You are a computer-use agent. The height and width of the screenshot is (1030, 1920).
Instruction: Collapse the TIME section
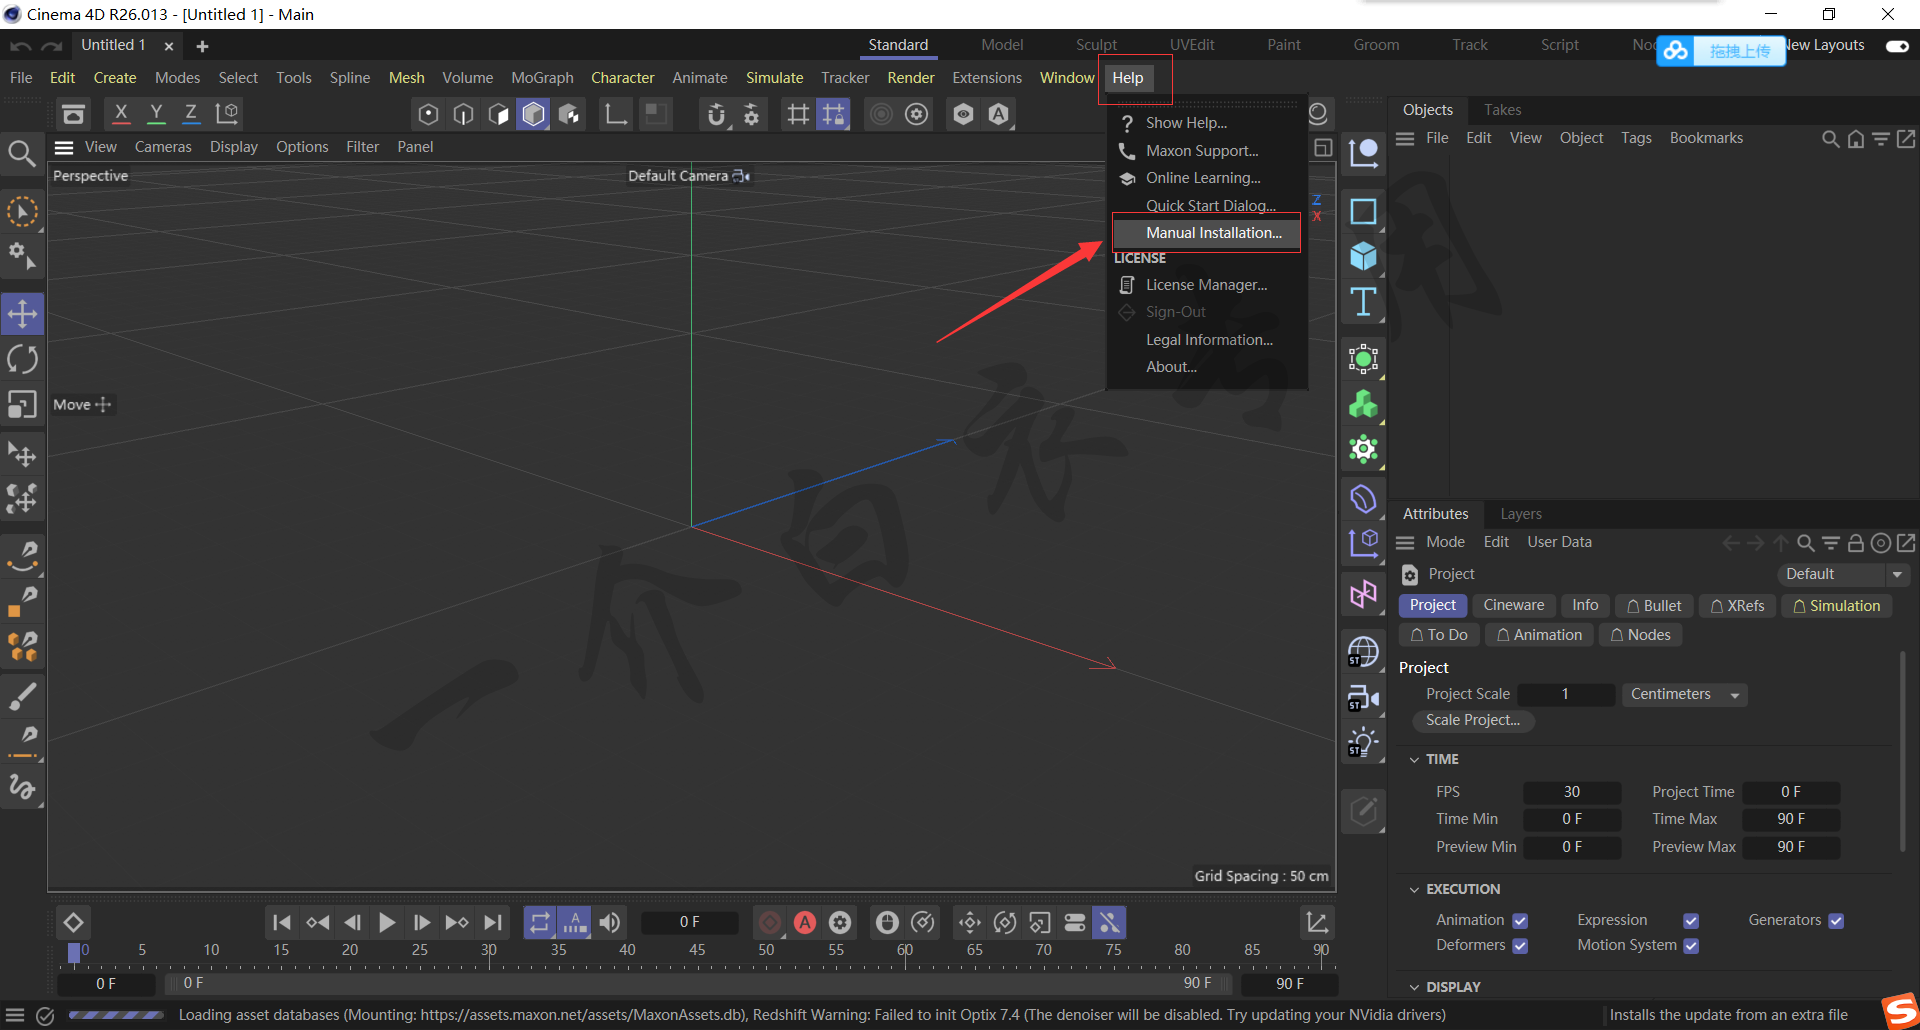(1414, 760)
